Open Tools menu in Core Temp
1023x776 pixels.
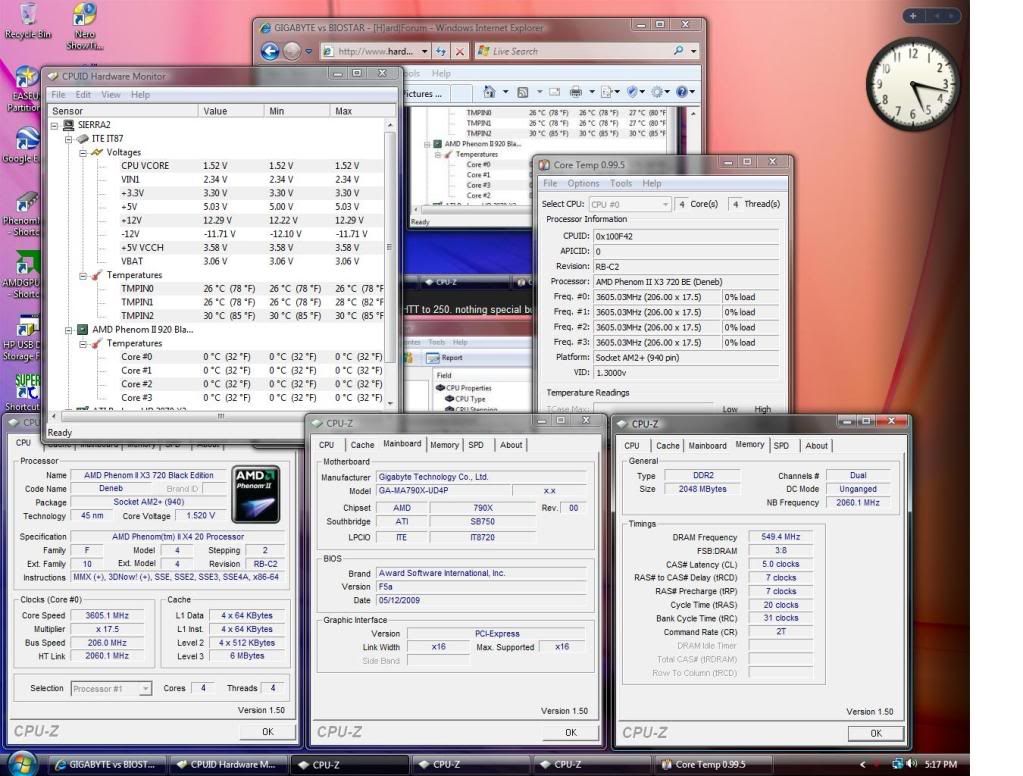pyautogui.click(x=620, y=183)
